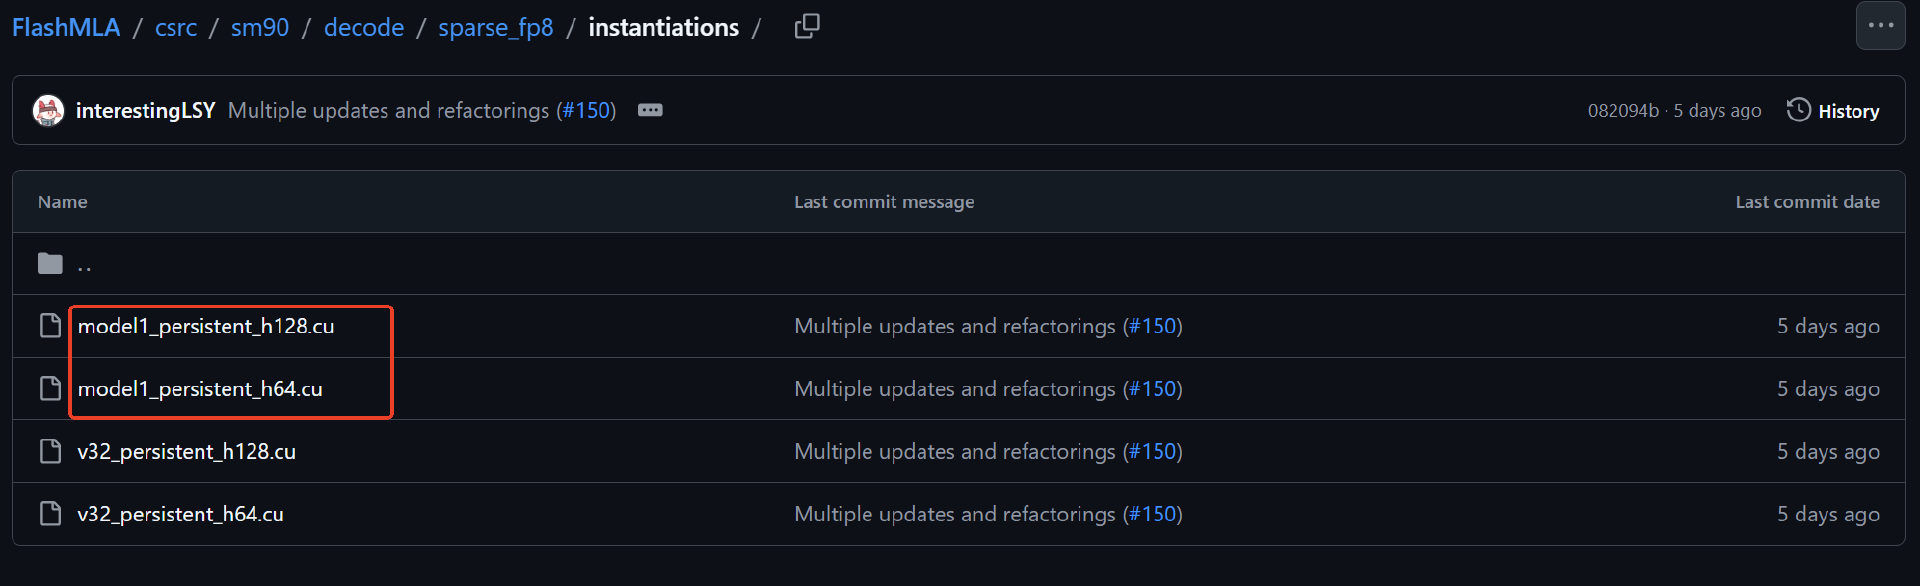Navigate to the sparse_fp8 breadcrumb folder

click(x=495, y=28)
